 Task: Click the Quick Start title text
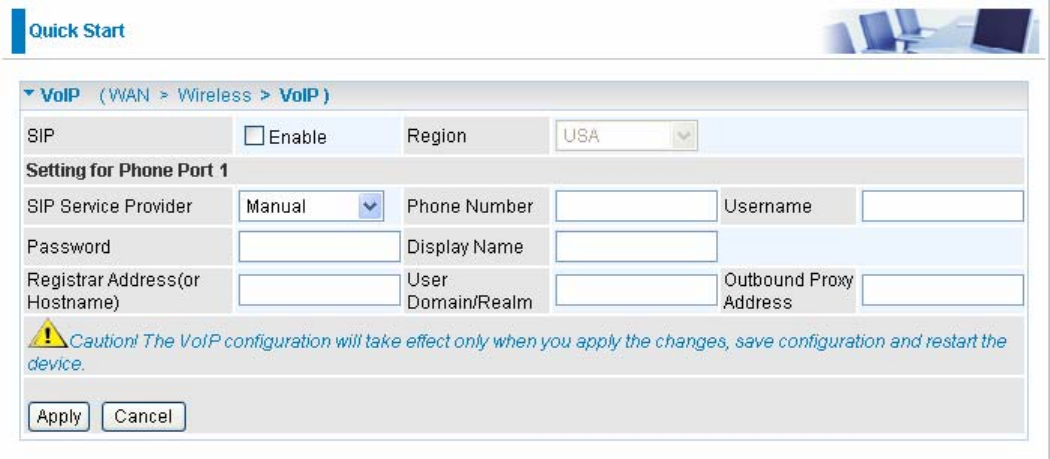(x=77, y=31)
